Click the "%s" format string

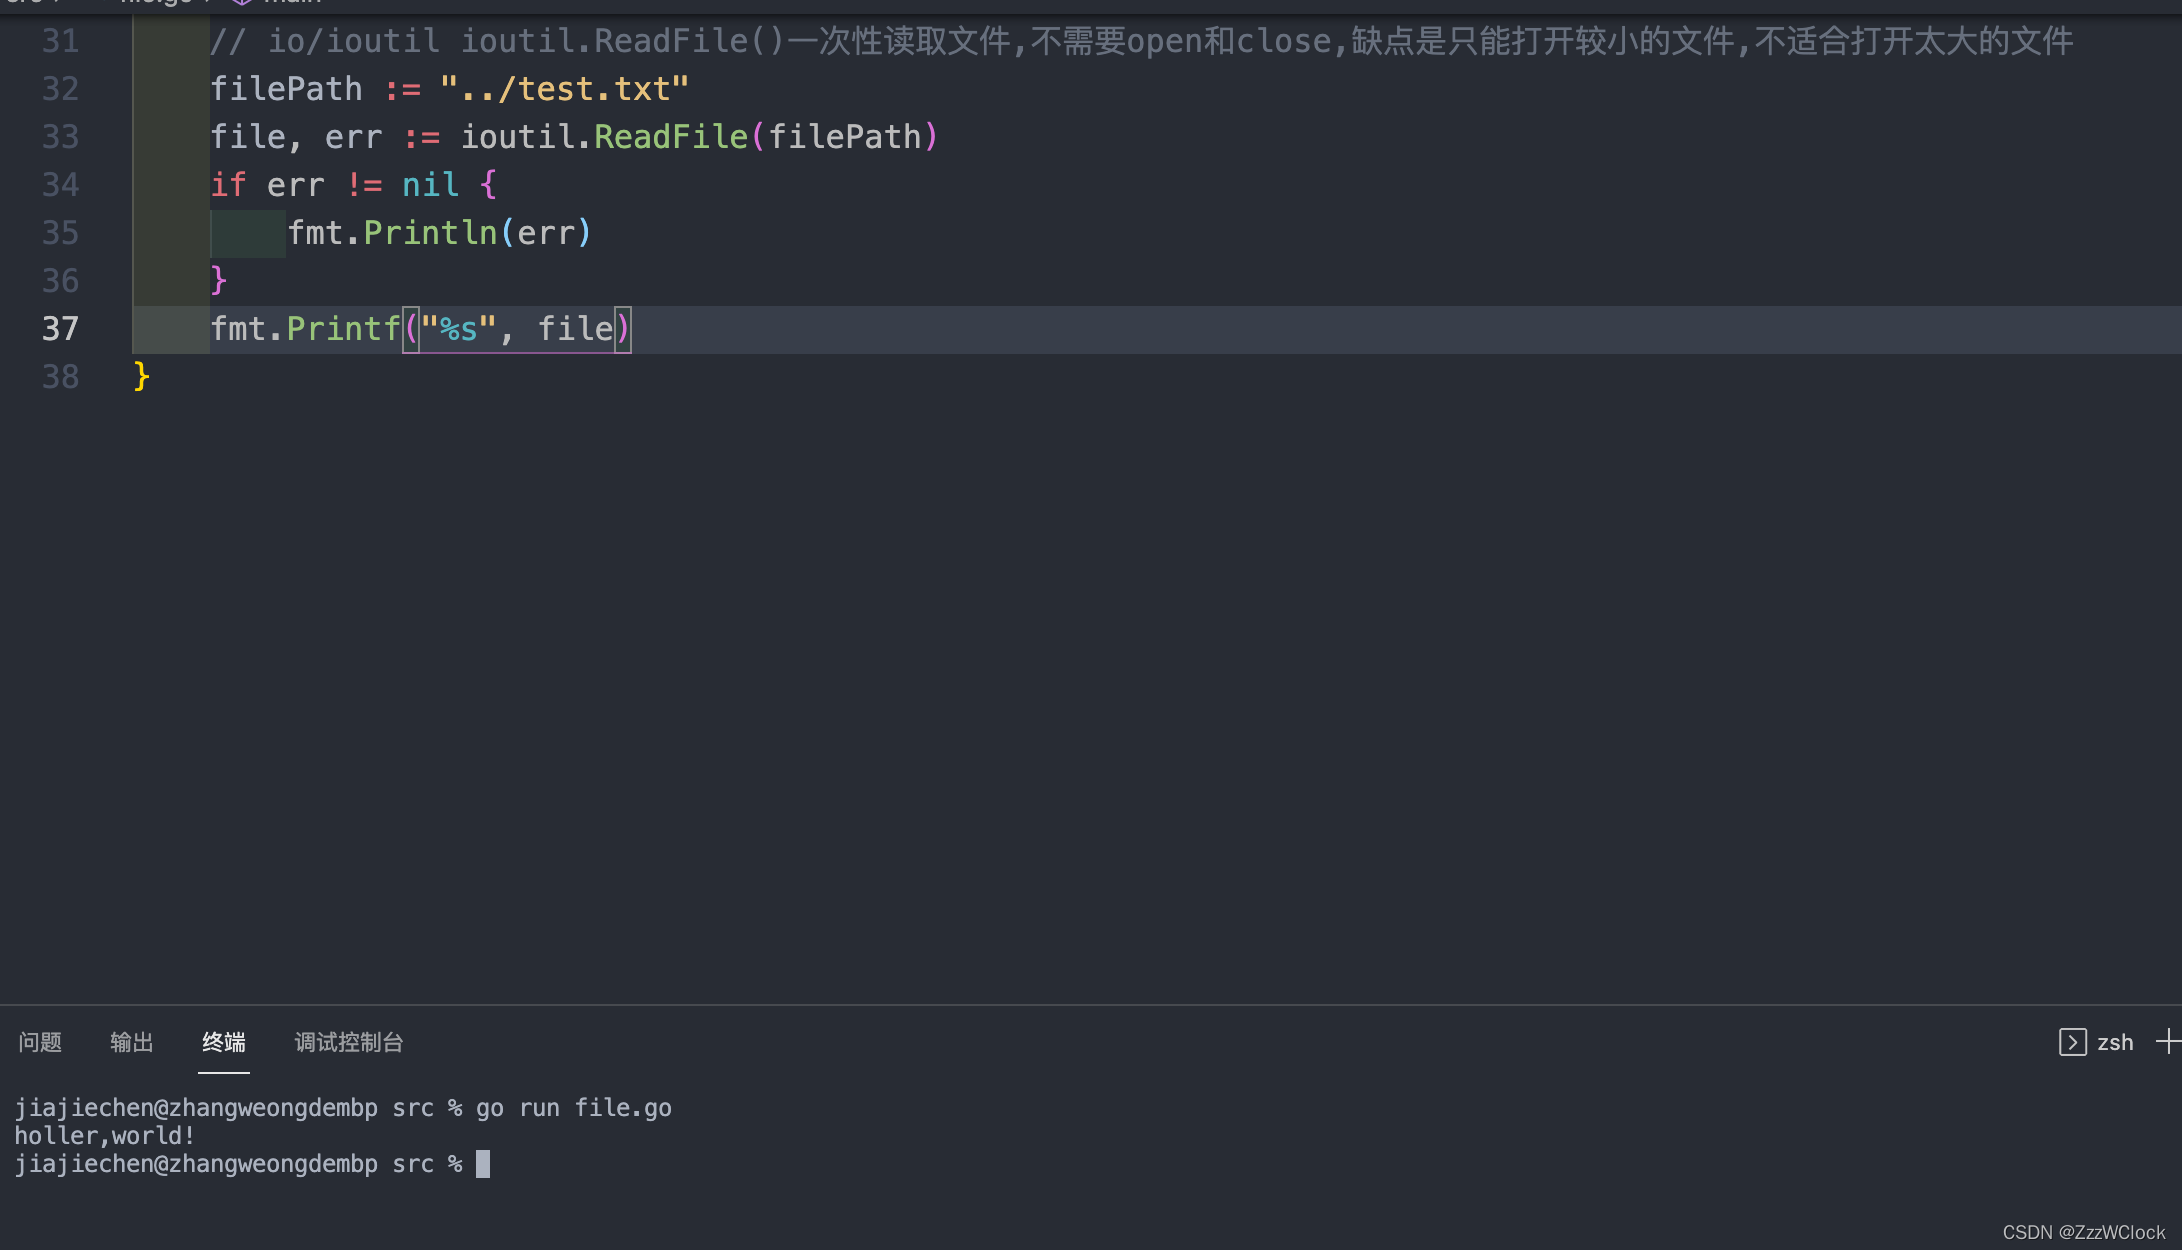coord(458,329)
